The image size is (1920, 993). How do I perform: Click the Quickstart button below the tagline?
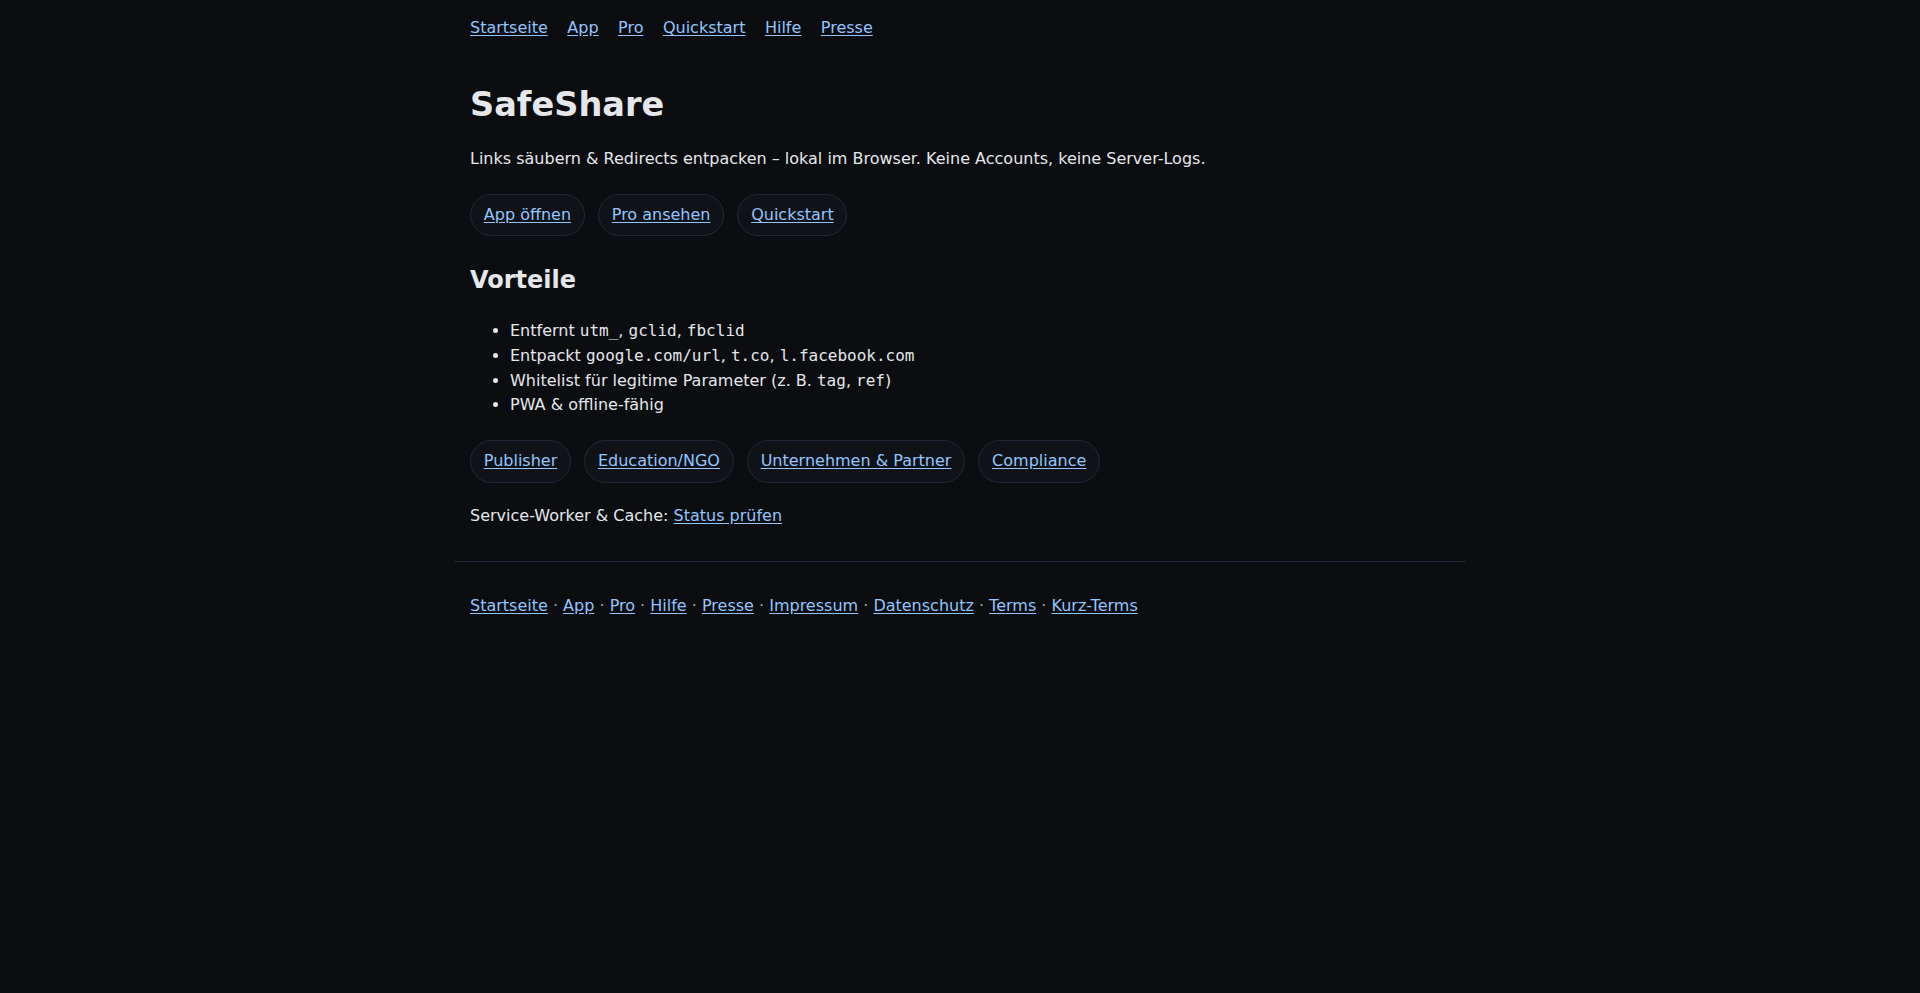pos(791,214)
